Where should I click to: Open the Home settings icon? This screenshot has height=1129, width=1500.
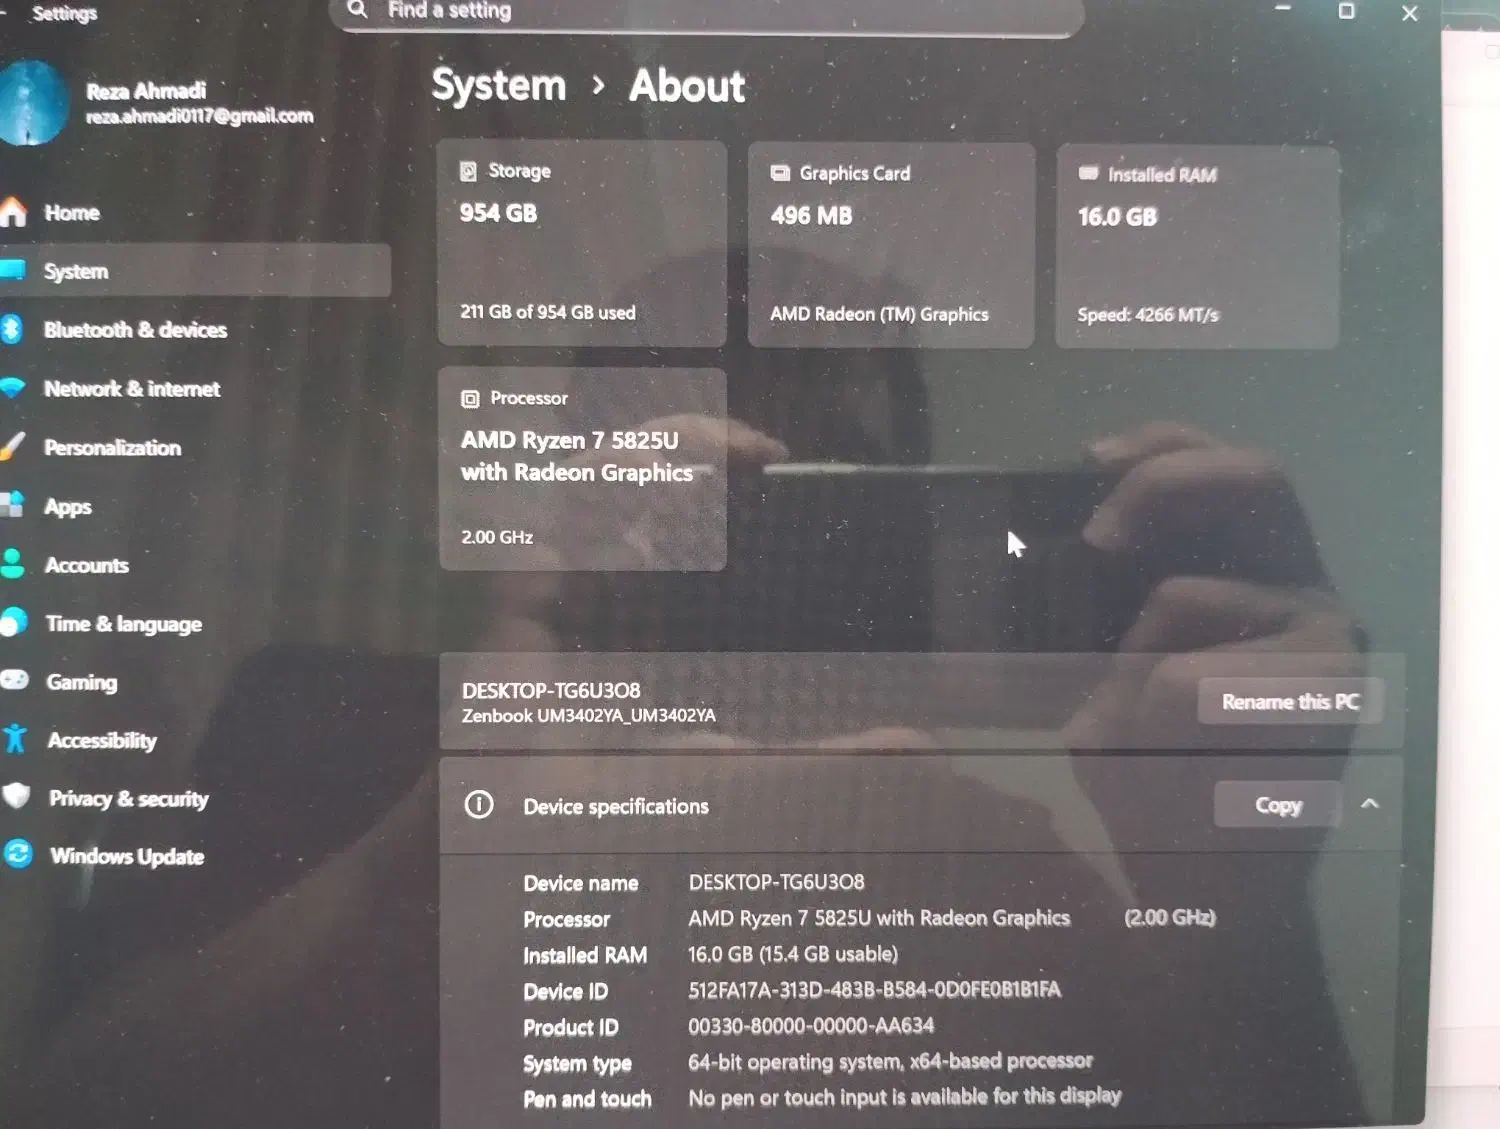(15, 212)
